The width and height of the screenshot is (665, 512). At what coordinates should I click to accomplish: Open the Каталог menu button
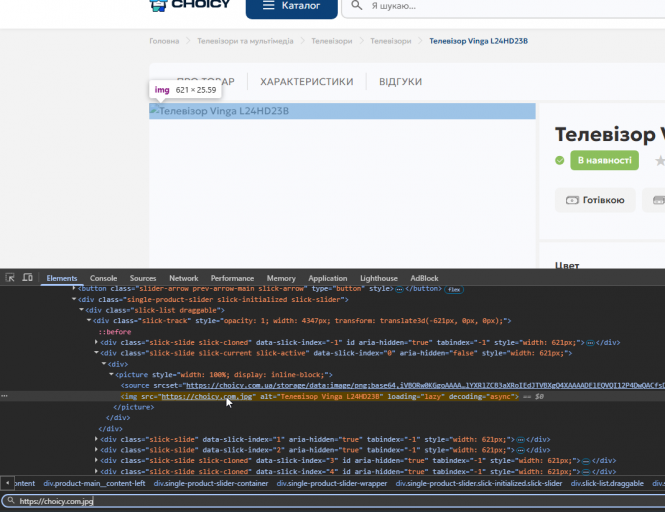(291, 8)
